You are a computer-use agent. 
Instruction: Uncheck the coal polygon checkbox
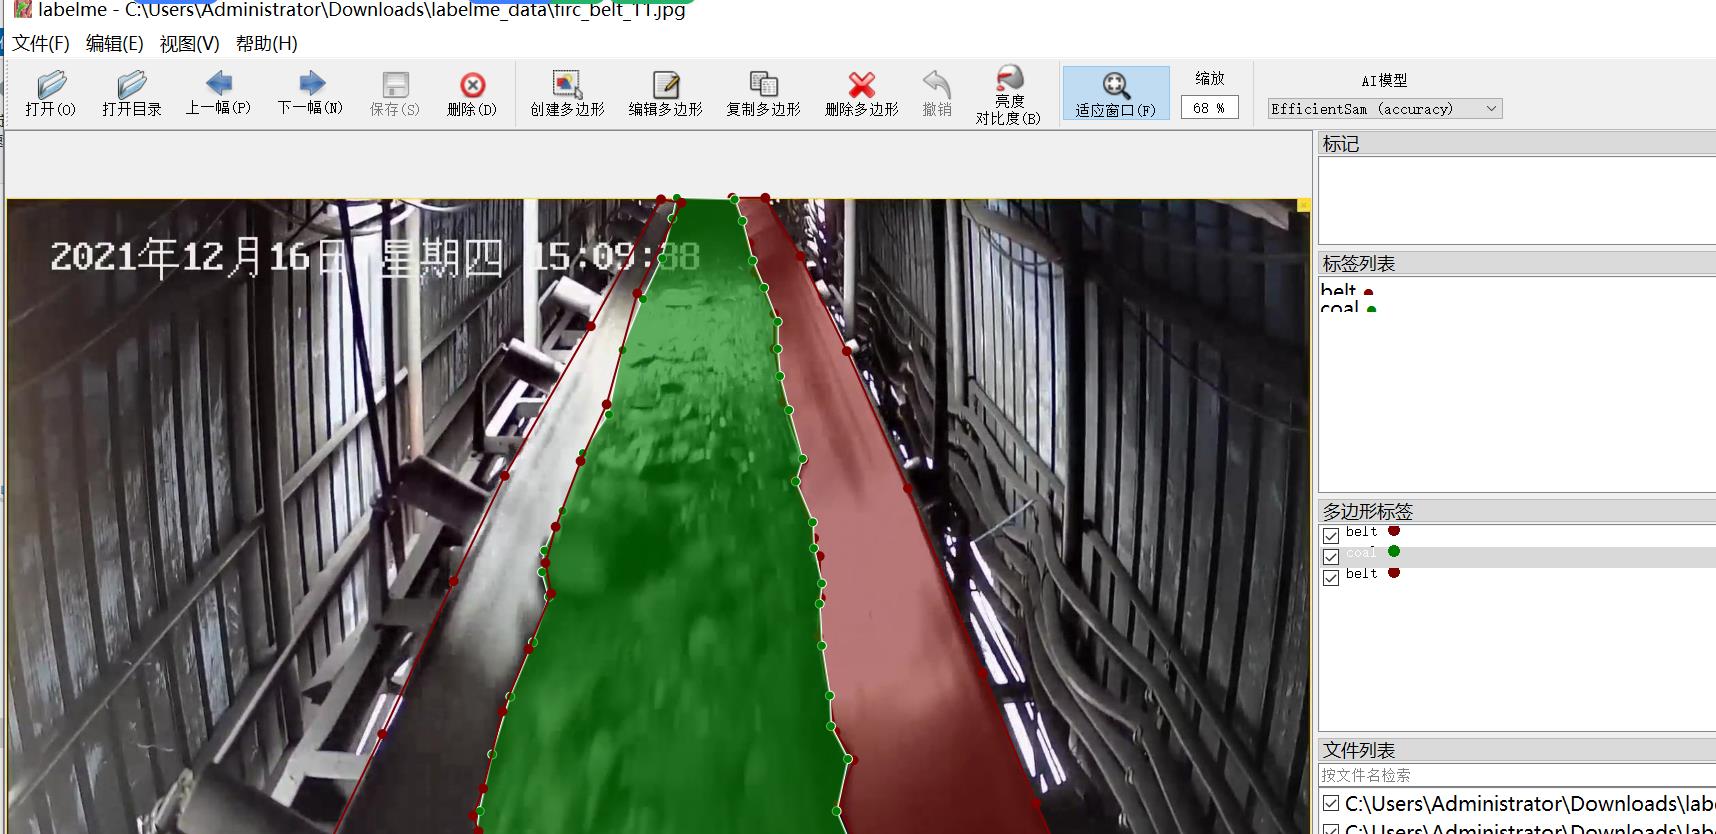(1331, 556)
